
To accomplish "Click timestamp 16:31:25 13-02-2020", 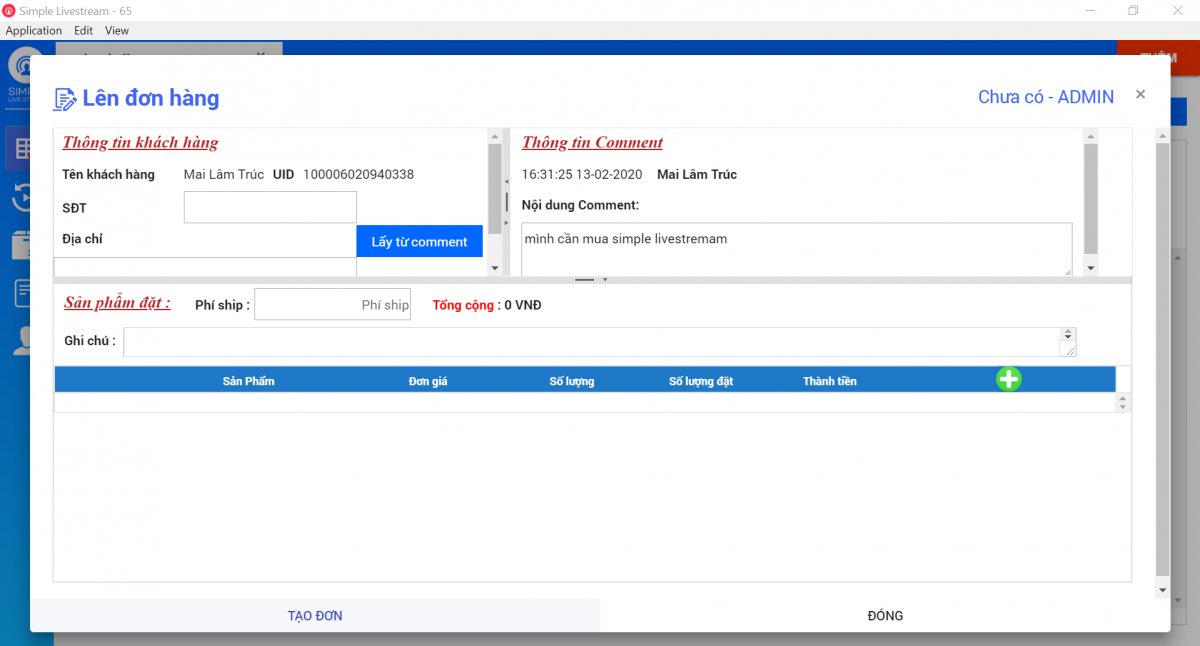I will click(x=581, y=175).
